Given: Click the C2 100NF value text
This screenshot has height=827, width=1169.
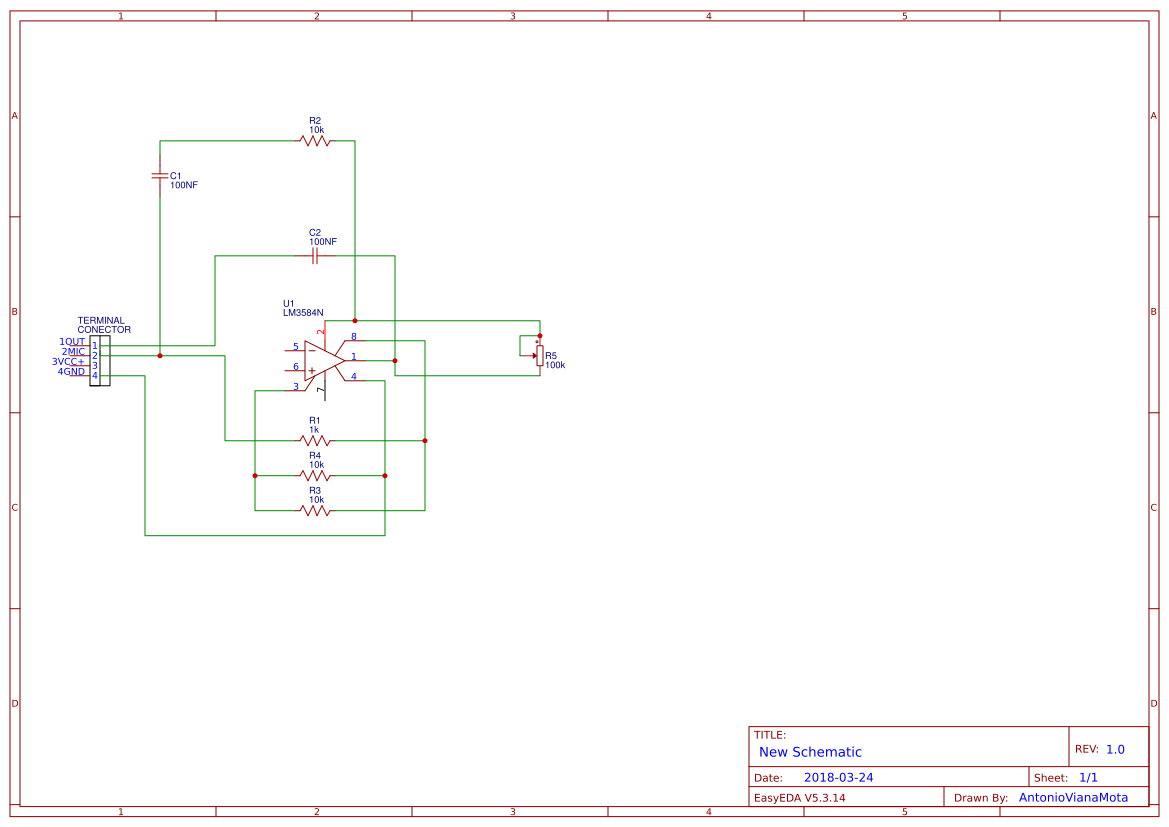Looking at the screenshot, I should (x=323, y=242).
